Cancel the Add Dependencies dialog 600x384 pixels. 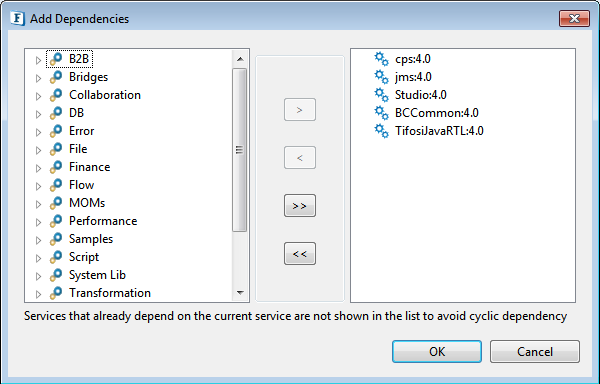pos(535,351)
